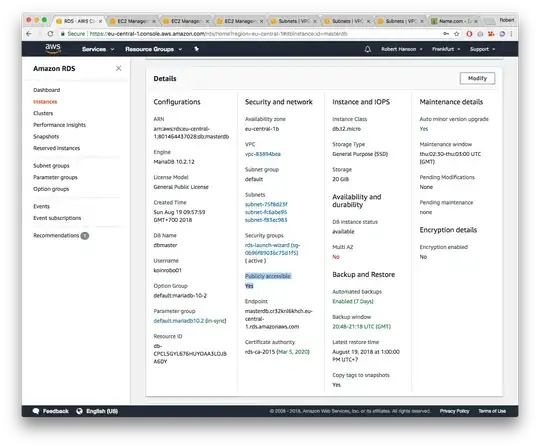This screenshot has width=540, height=448.
Task: Open Recommendations in the sidebar
Action: 56,236
